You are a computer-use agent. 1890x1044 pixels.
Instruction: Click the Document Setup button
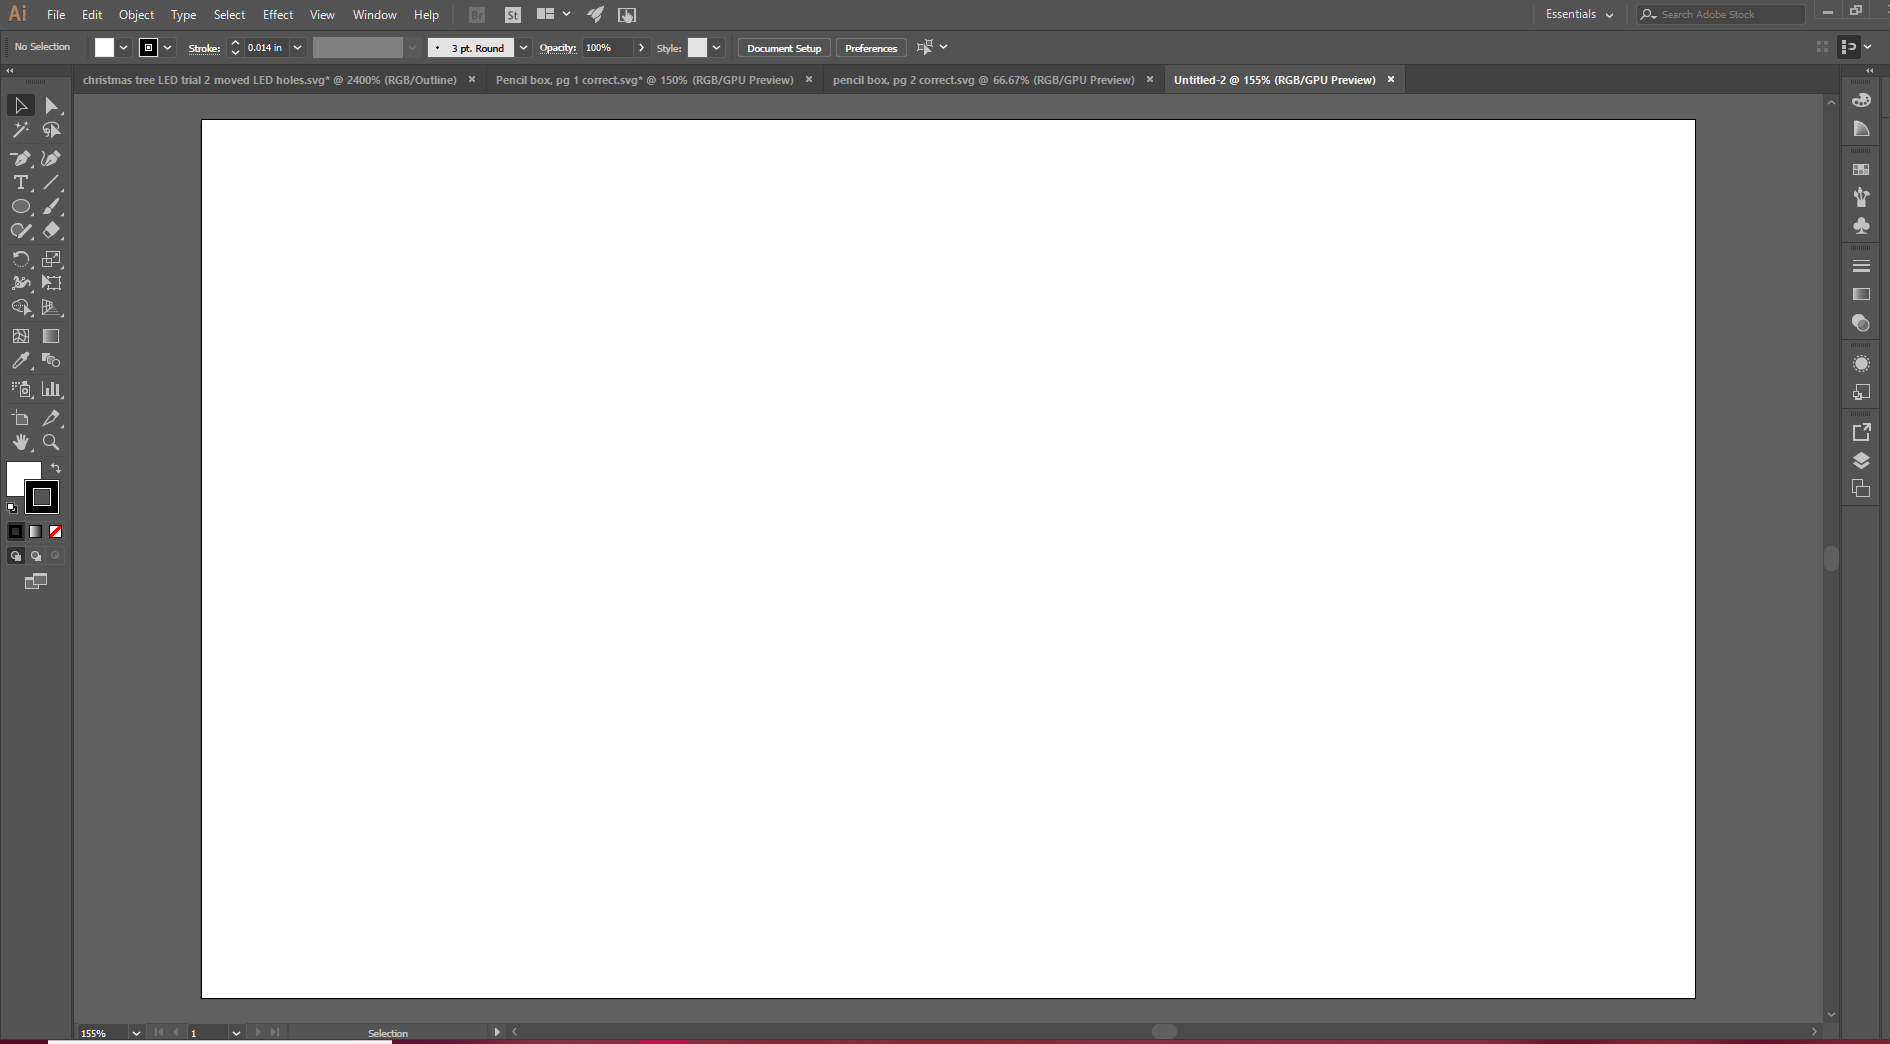[x=784, y=48]
